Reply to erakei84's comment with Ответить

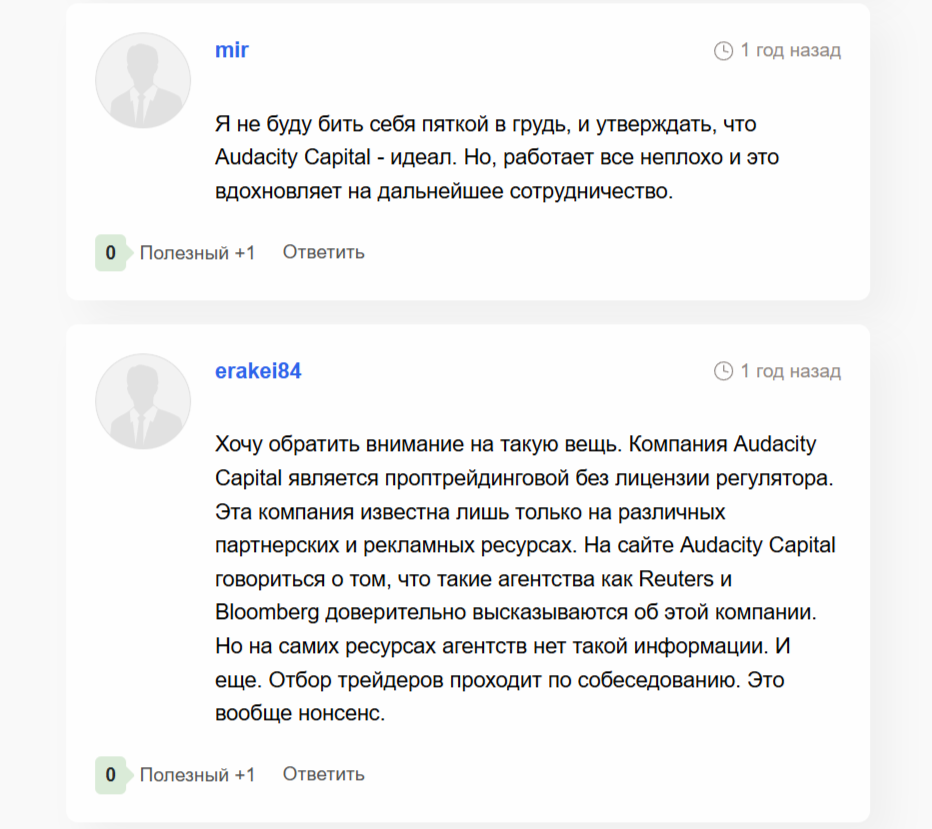323,774
